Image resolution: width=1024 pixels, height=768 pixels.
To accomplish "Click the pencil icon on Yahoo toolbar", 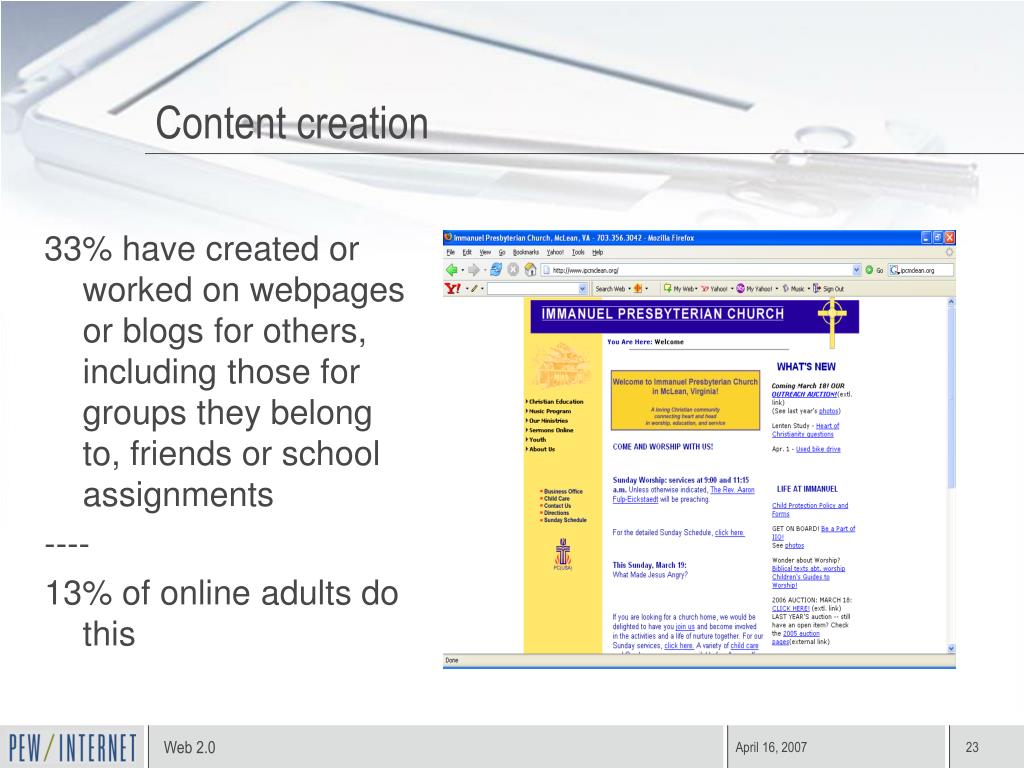I will pyautogui.click(x=475, y=288).
